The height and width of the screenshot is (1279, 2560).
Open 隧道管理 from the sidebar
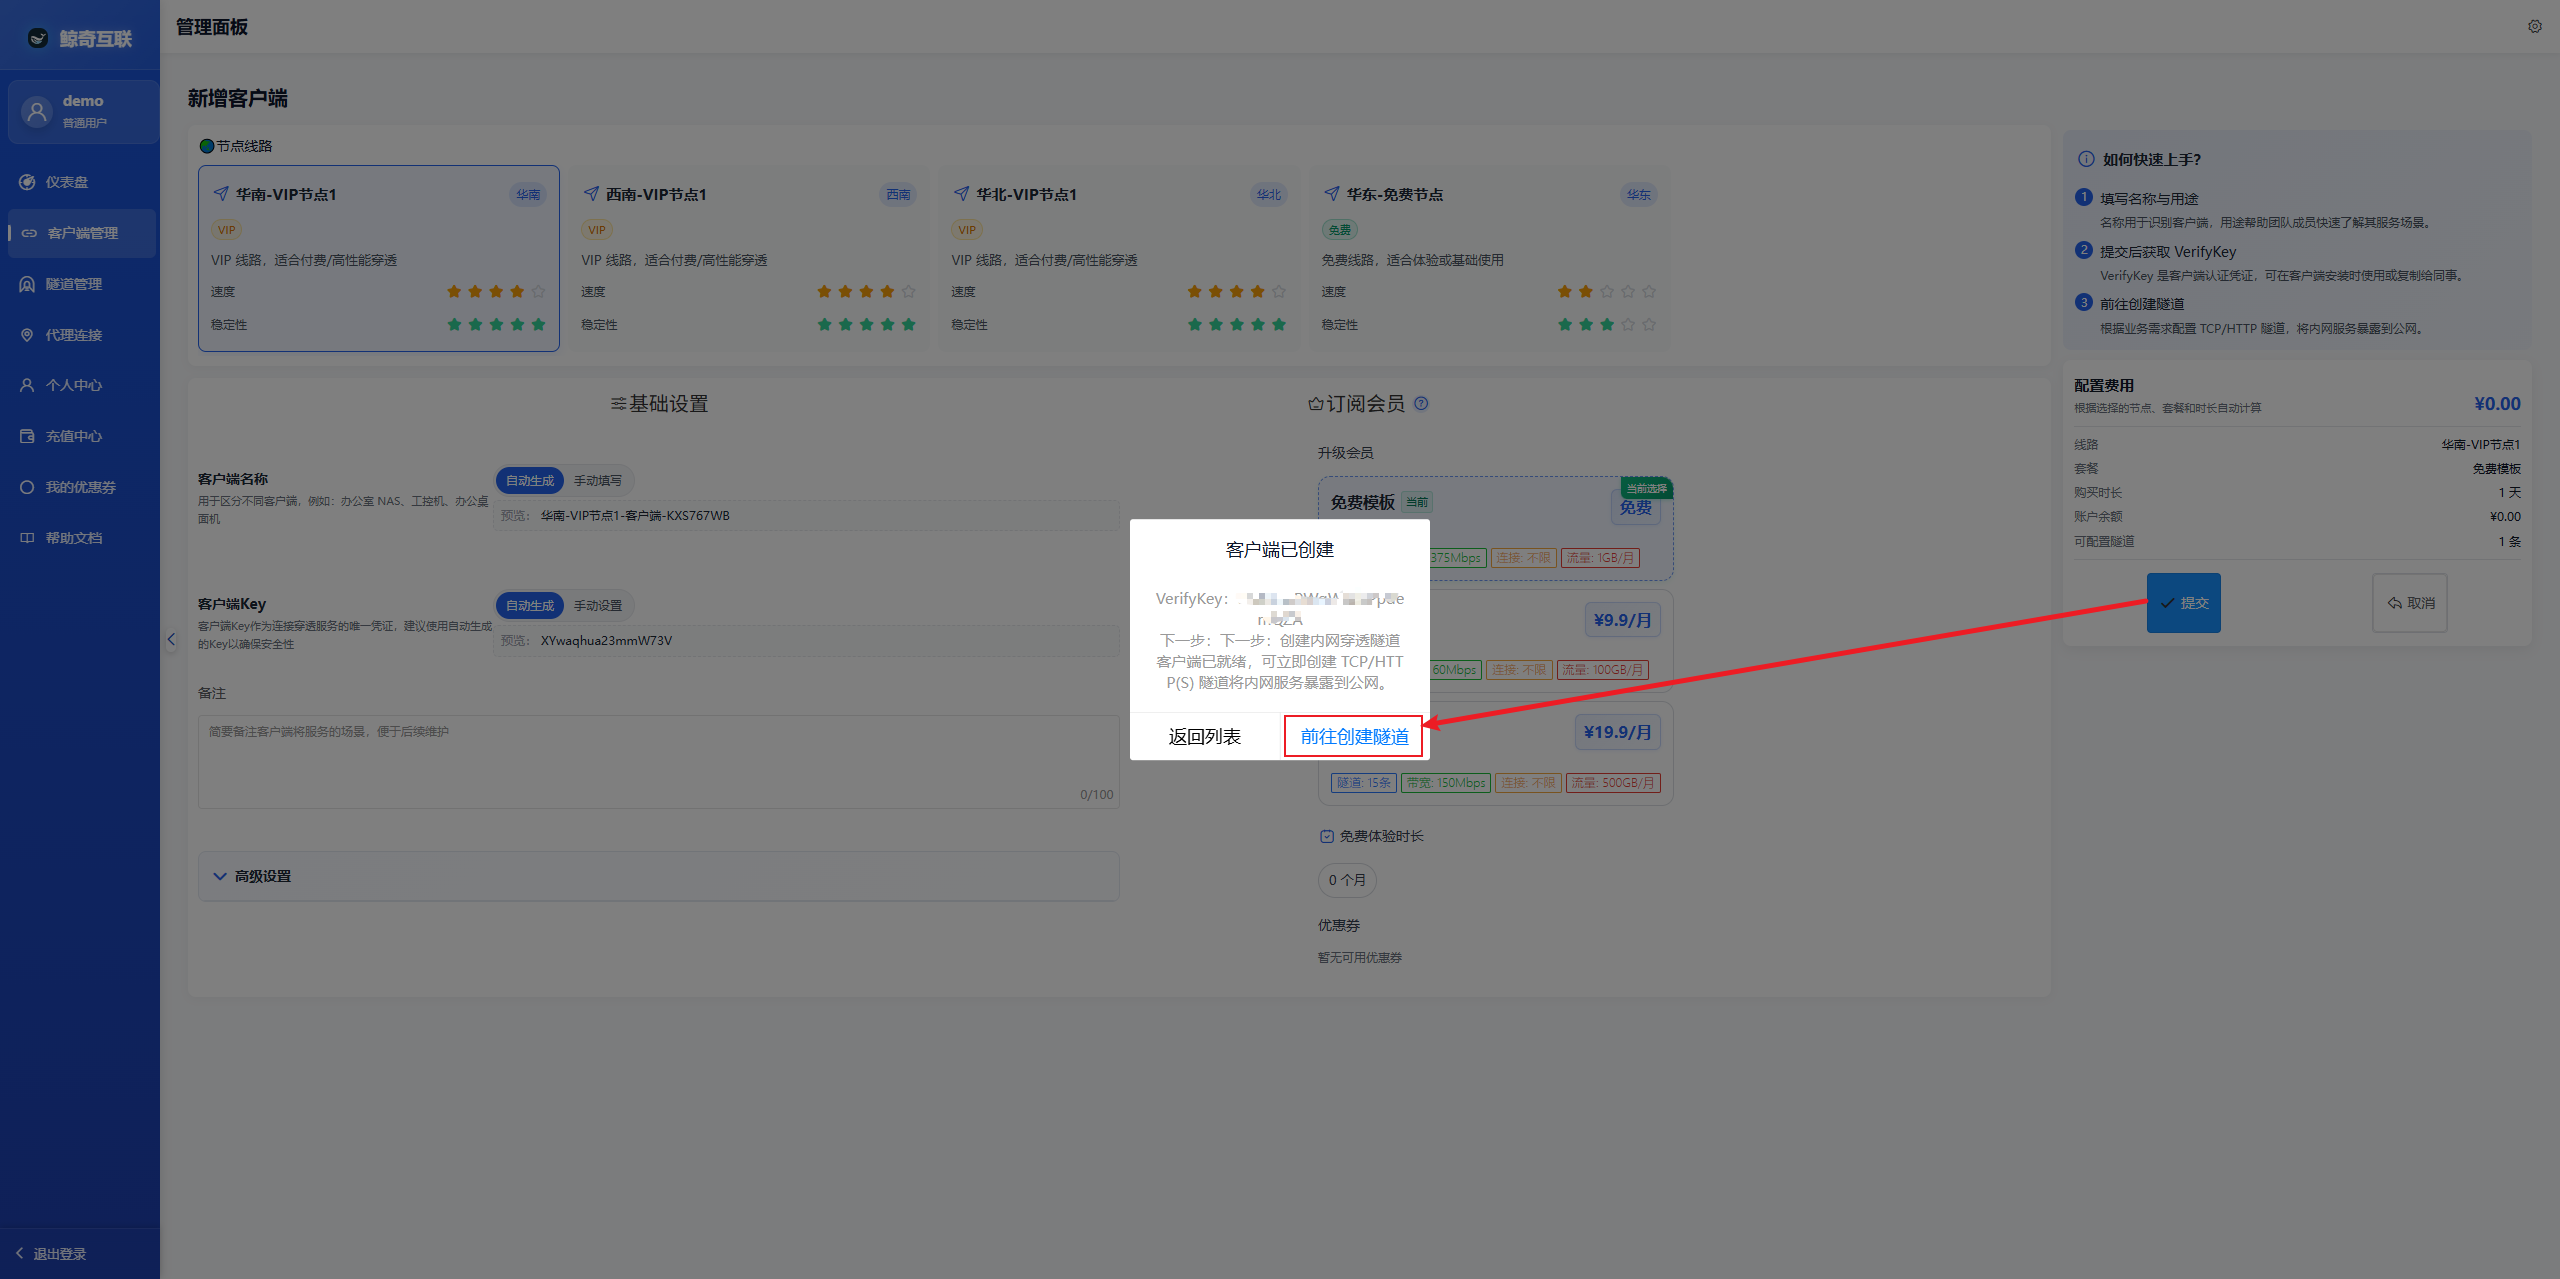coord(73,284)
